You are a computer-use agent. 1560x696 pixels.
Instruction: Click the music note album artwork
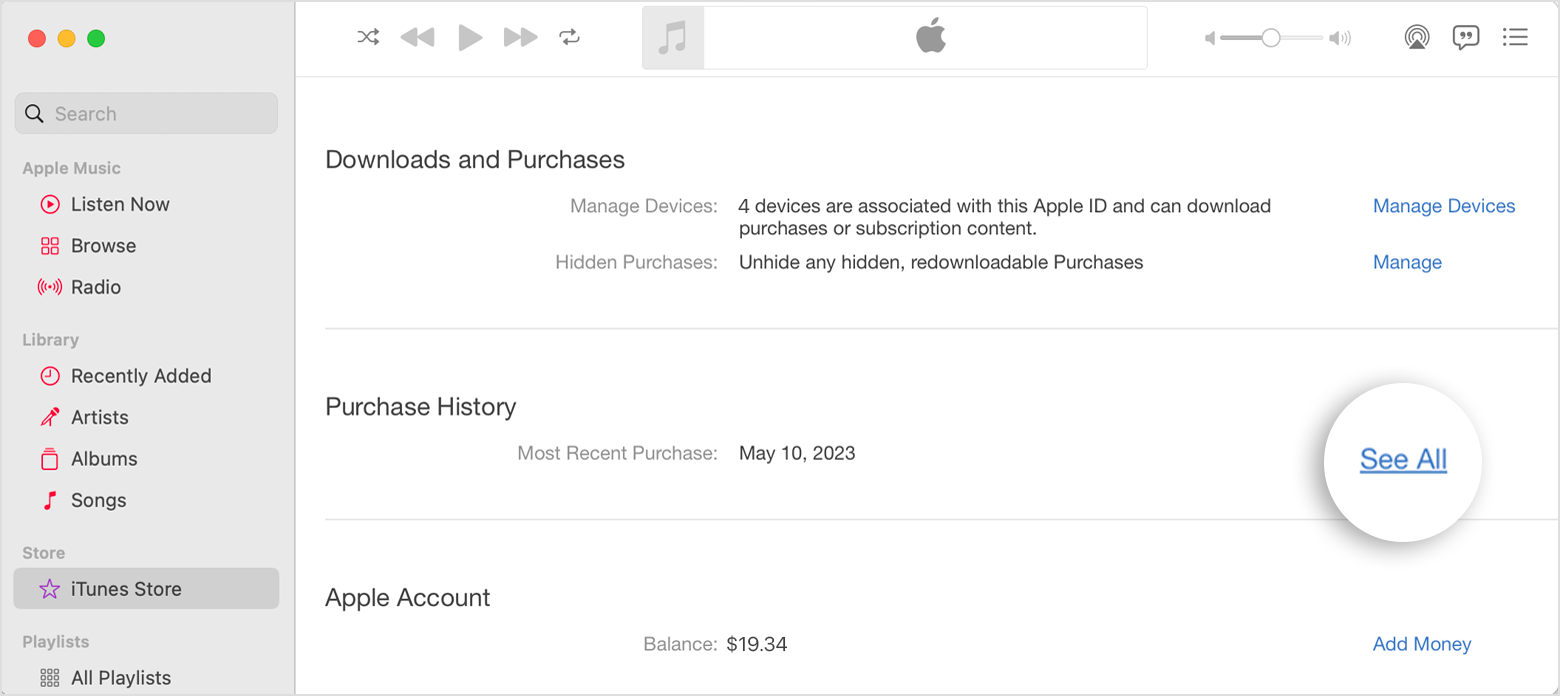coord(673,39)
